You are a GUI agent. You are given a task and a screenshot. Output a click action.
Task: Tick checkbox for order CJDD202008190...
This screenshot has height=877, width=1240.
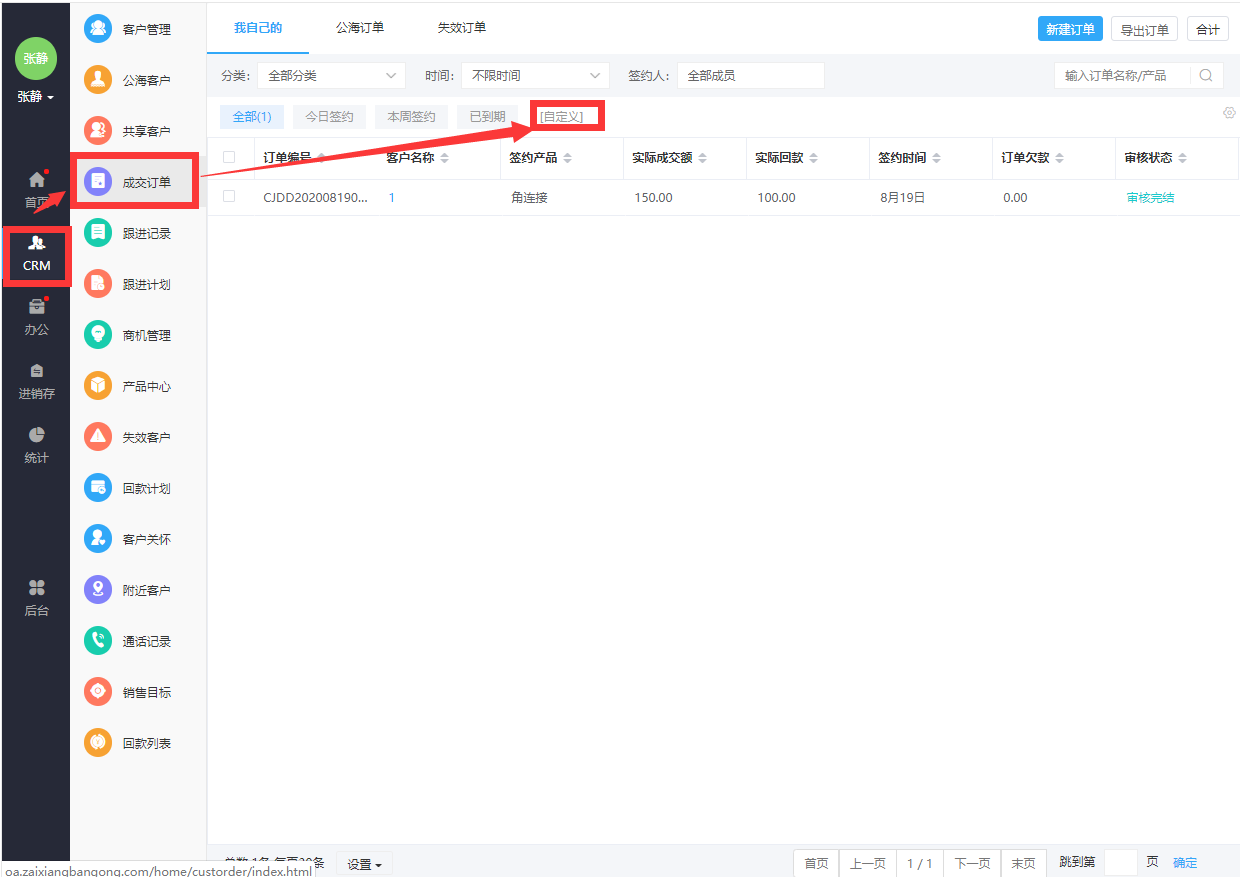point(229,197)
